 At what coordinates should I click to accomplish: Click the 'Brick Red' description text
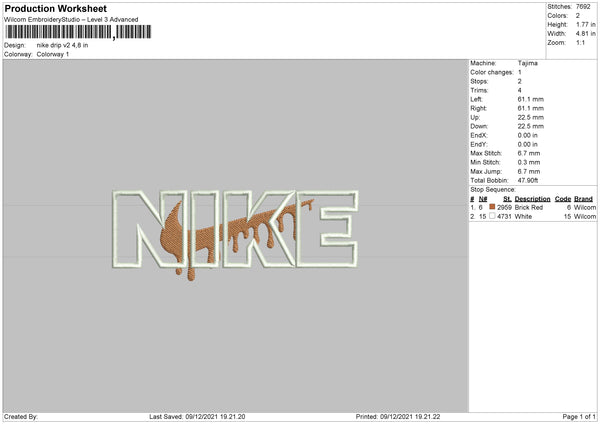tap(529, 207)
